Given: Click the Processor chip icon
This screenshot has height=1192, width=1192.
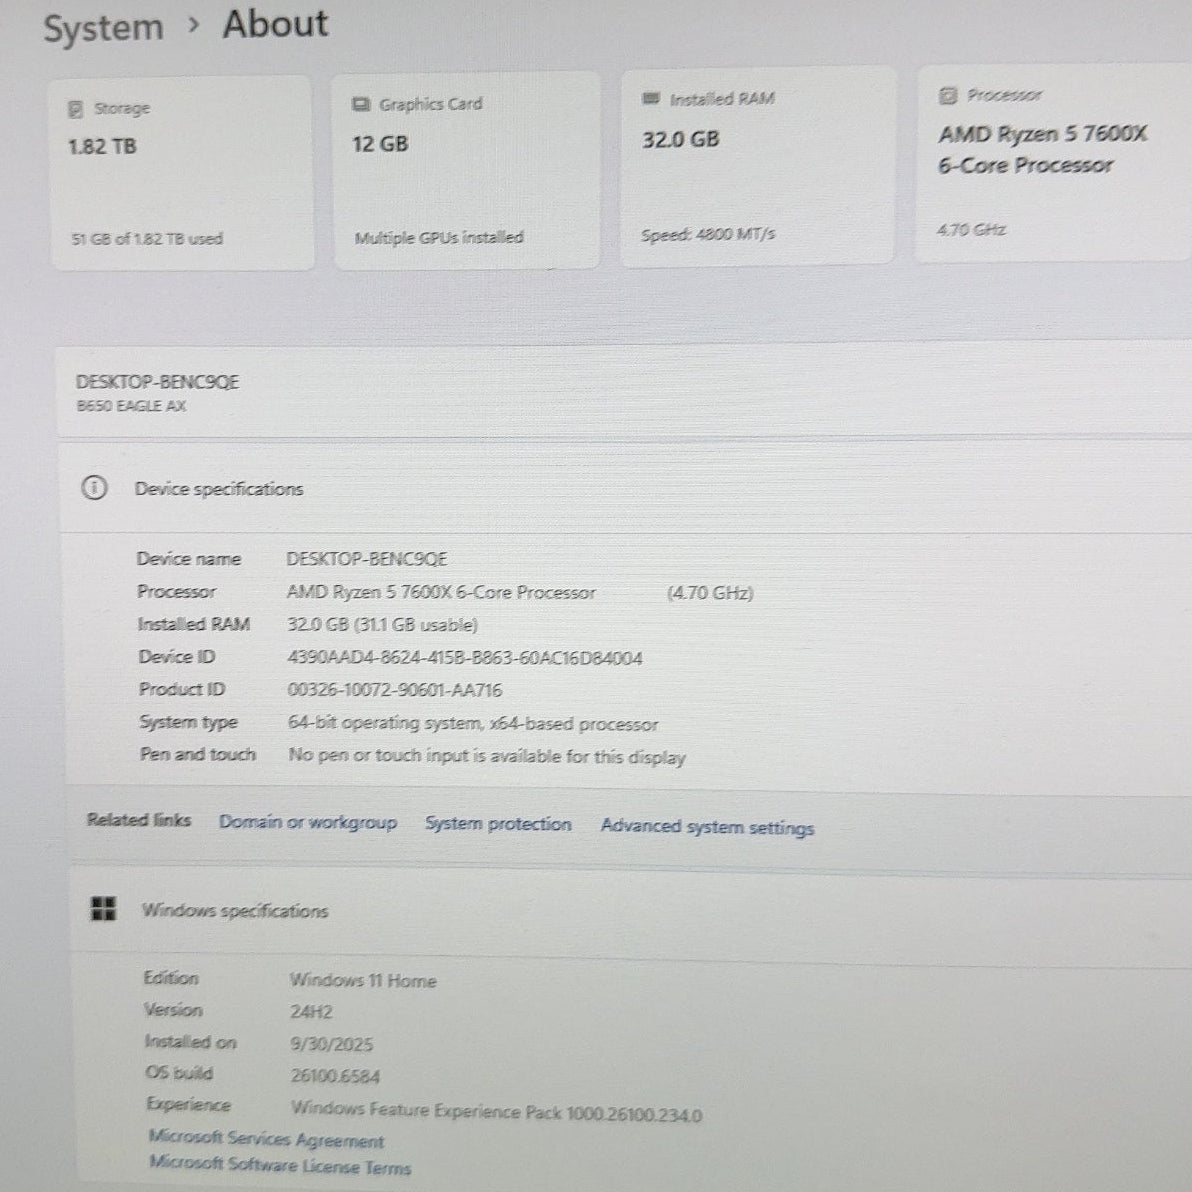Looking at the screenshot, I should pyautogui.click(x=948, y=96).
